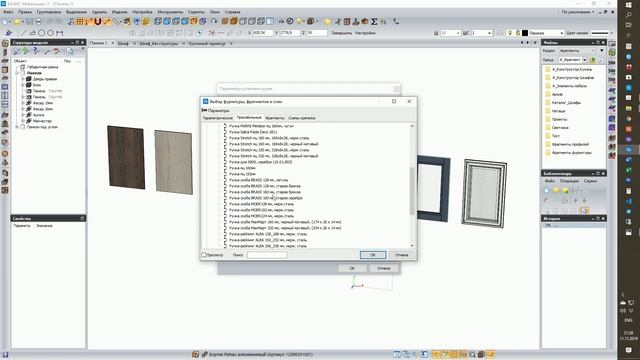Click the scissors tool icon in toolbar
Screen dimensions: 640x360
coord(338,22)
